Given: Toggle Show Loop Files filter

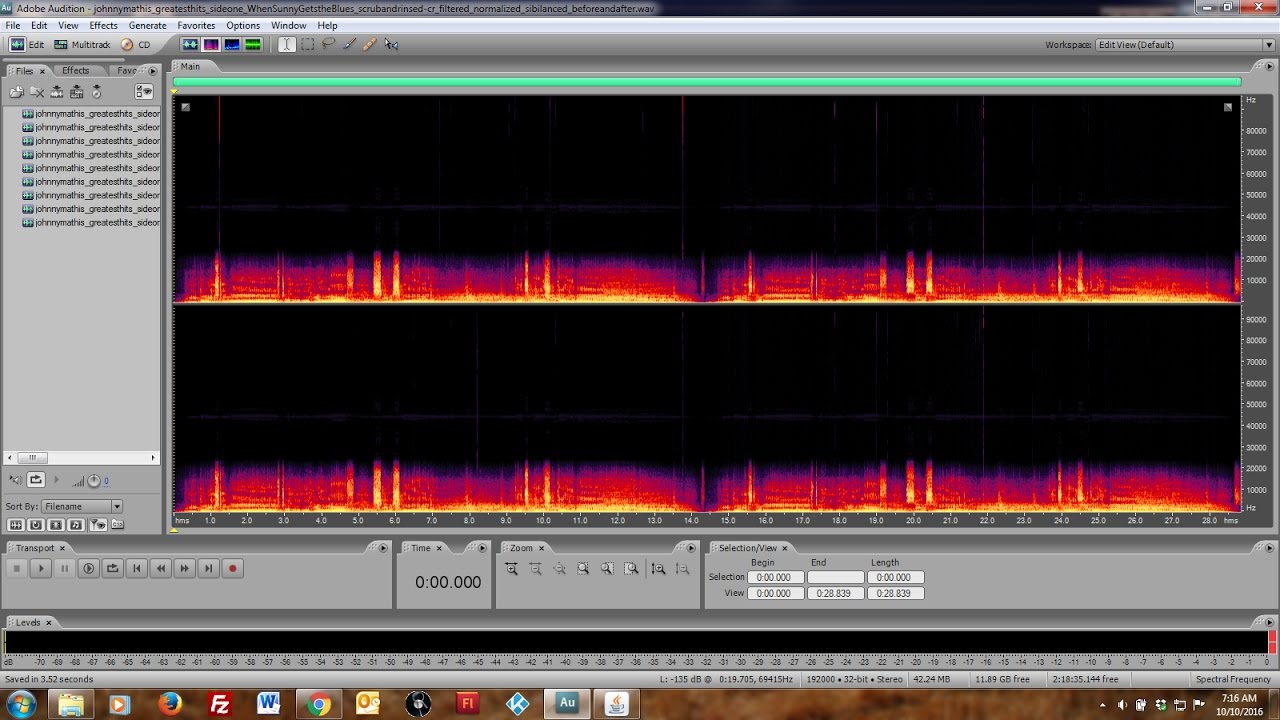Looking at the screenshot, I should point(36,524).
